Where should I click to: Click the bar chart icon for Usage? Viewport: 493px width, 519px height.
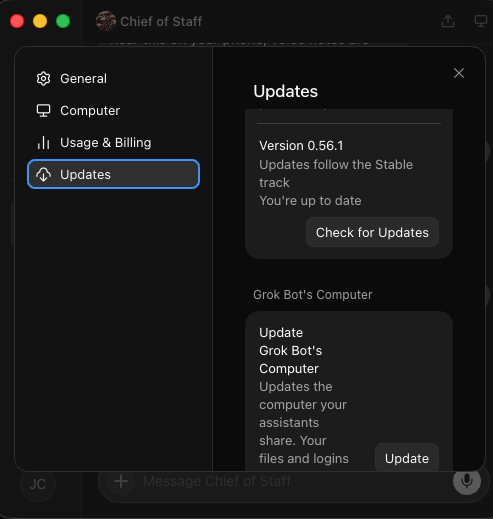(x=43, y=143)
